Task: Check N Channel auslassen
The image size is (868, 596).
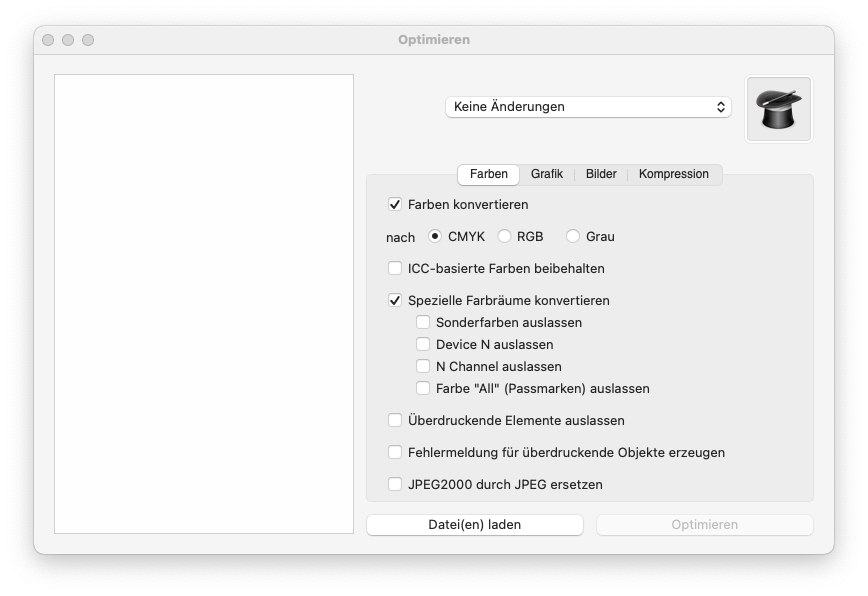Action: coord(423,366)
